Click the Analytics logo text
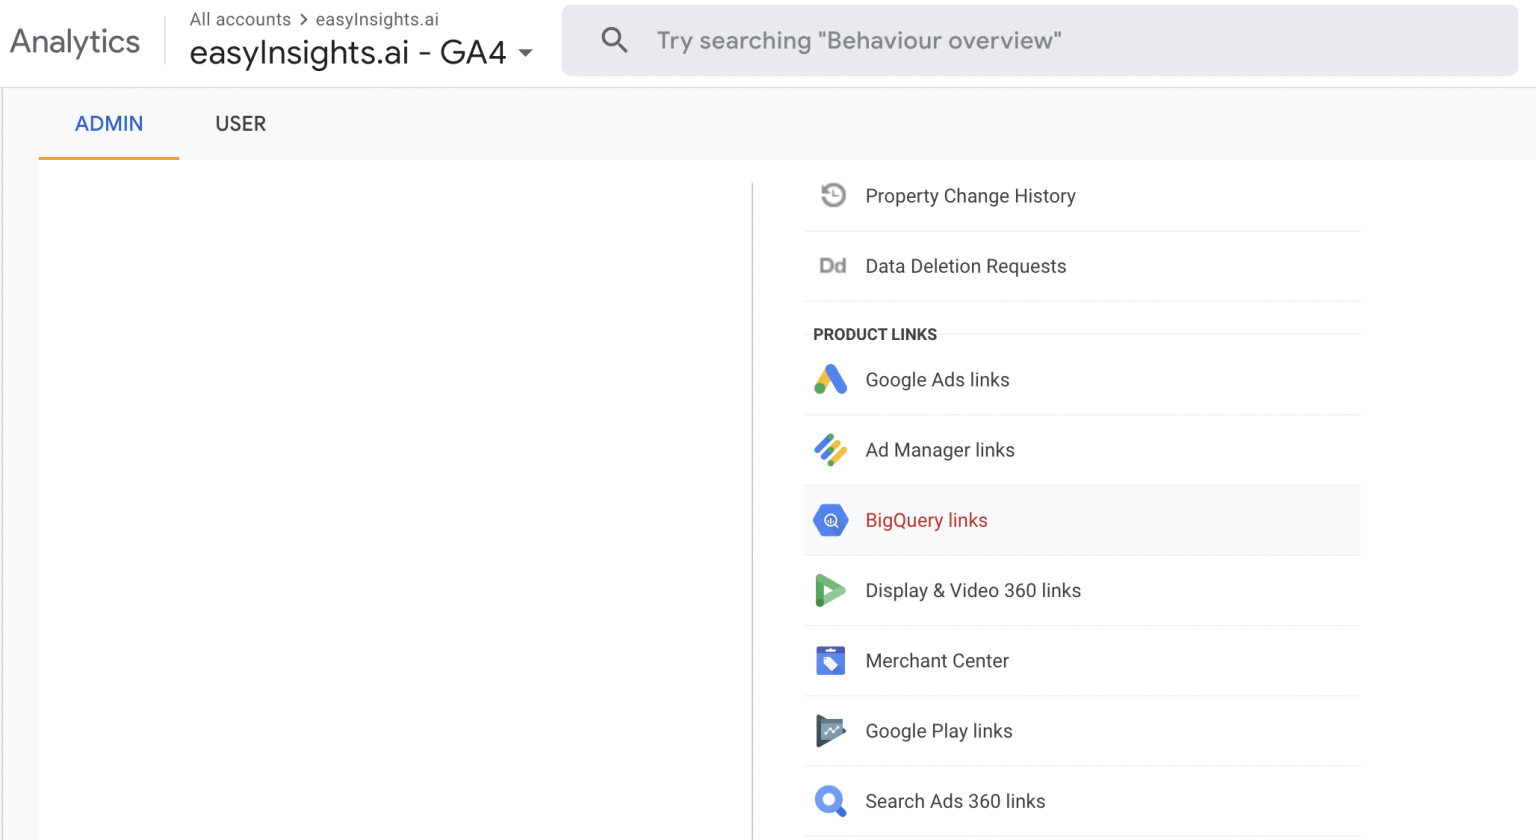This screenshot has width=1536, height=840. click(75, 42)
